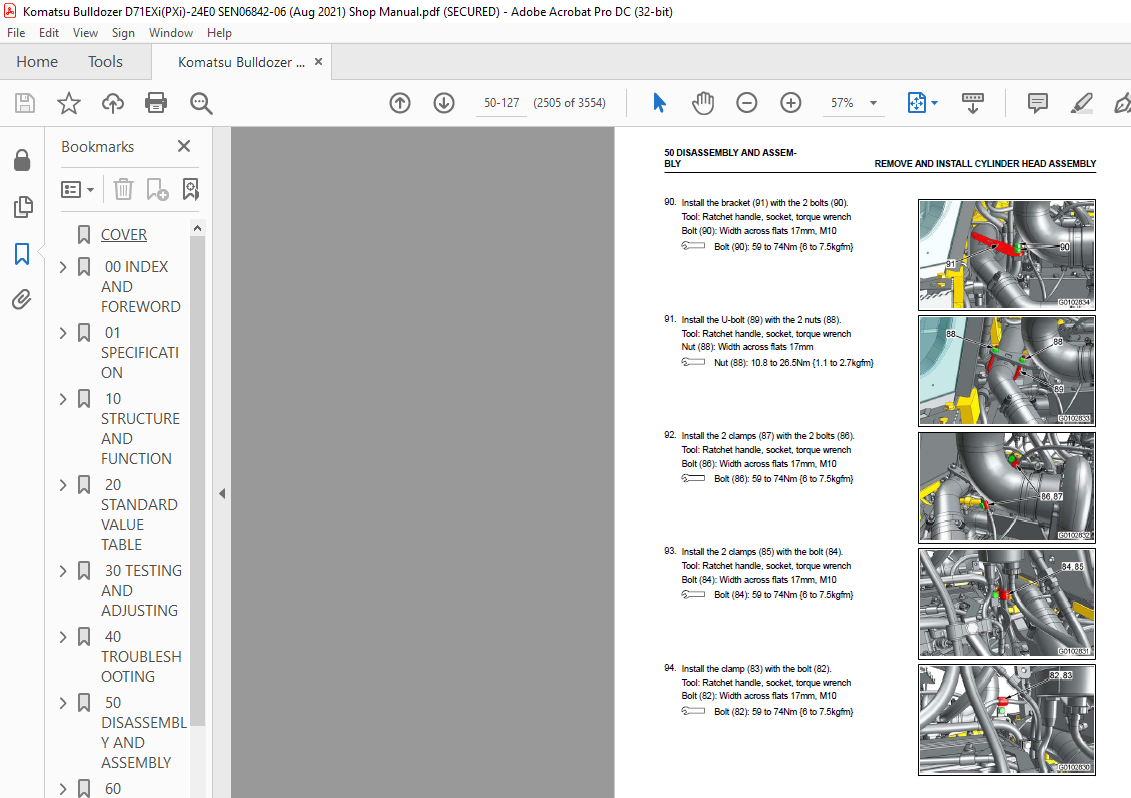
Task: Close the Bookmarks panel
Action: click(184, 146)
